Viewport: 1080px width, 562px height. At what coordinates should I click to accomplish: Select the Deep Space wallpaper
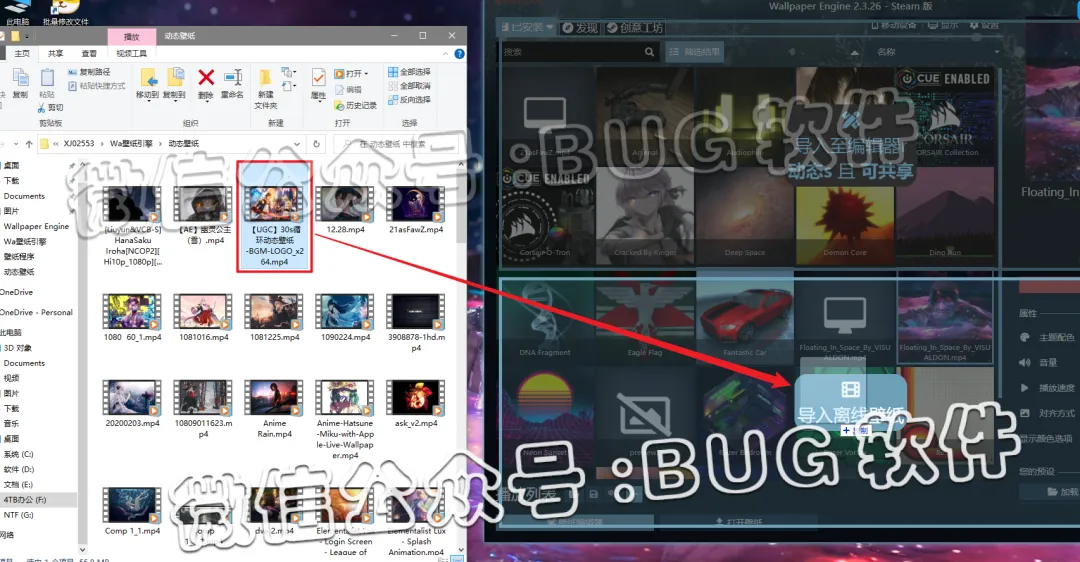(x=745, y=216)
